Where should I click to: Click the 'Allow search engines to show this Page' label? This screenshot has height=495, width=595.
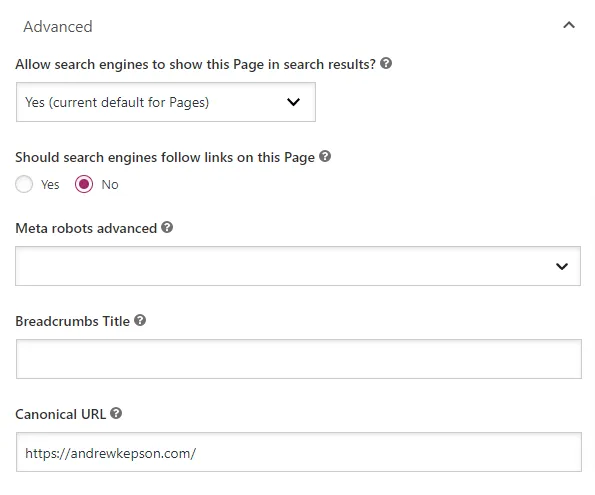pyautogui.click(x=195, y=64)
